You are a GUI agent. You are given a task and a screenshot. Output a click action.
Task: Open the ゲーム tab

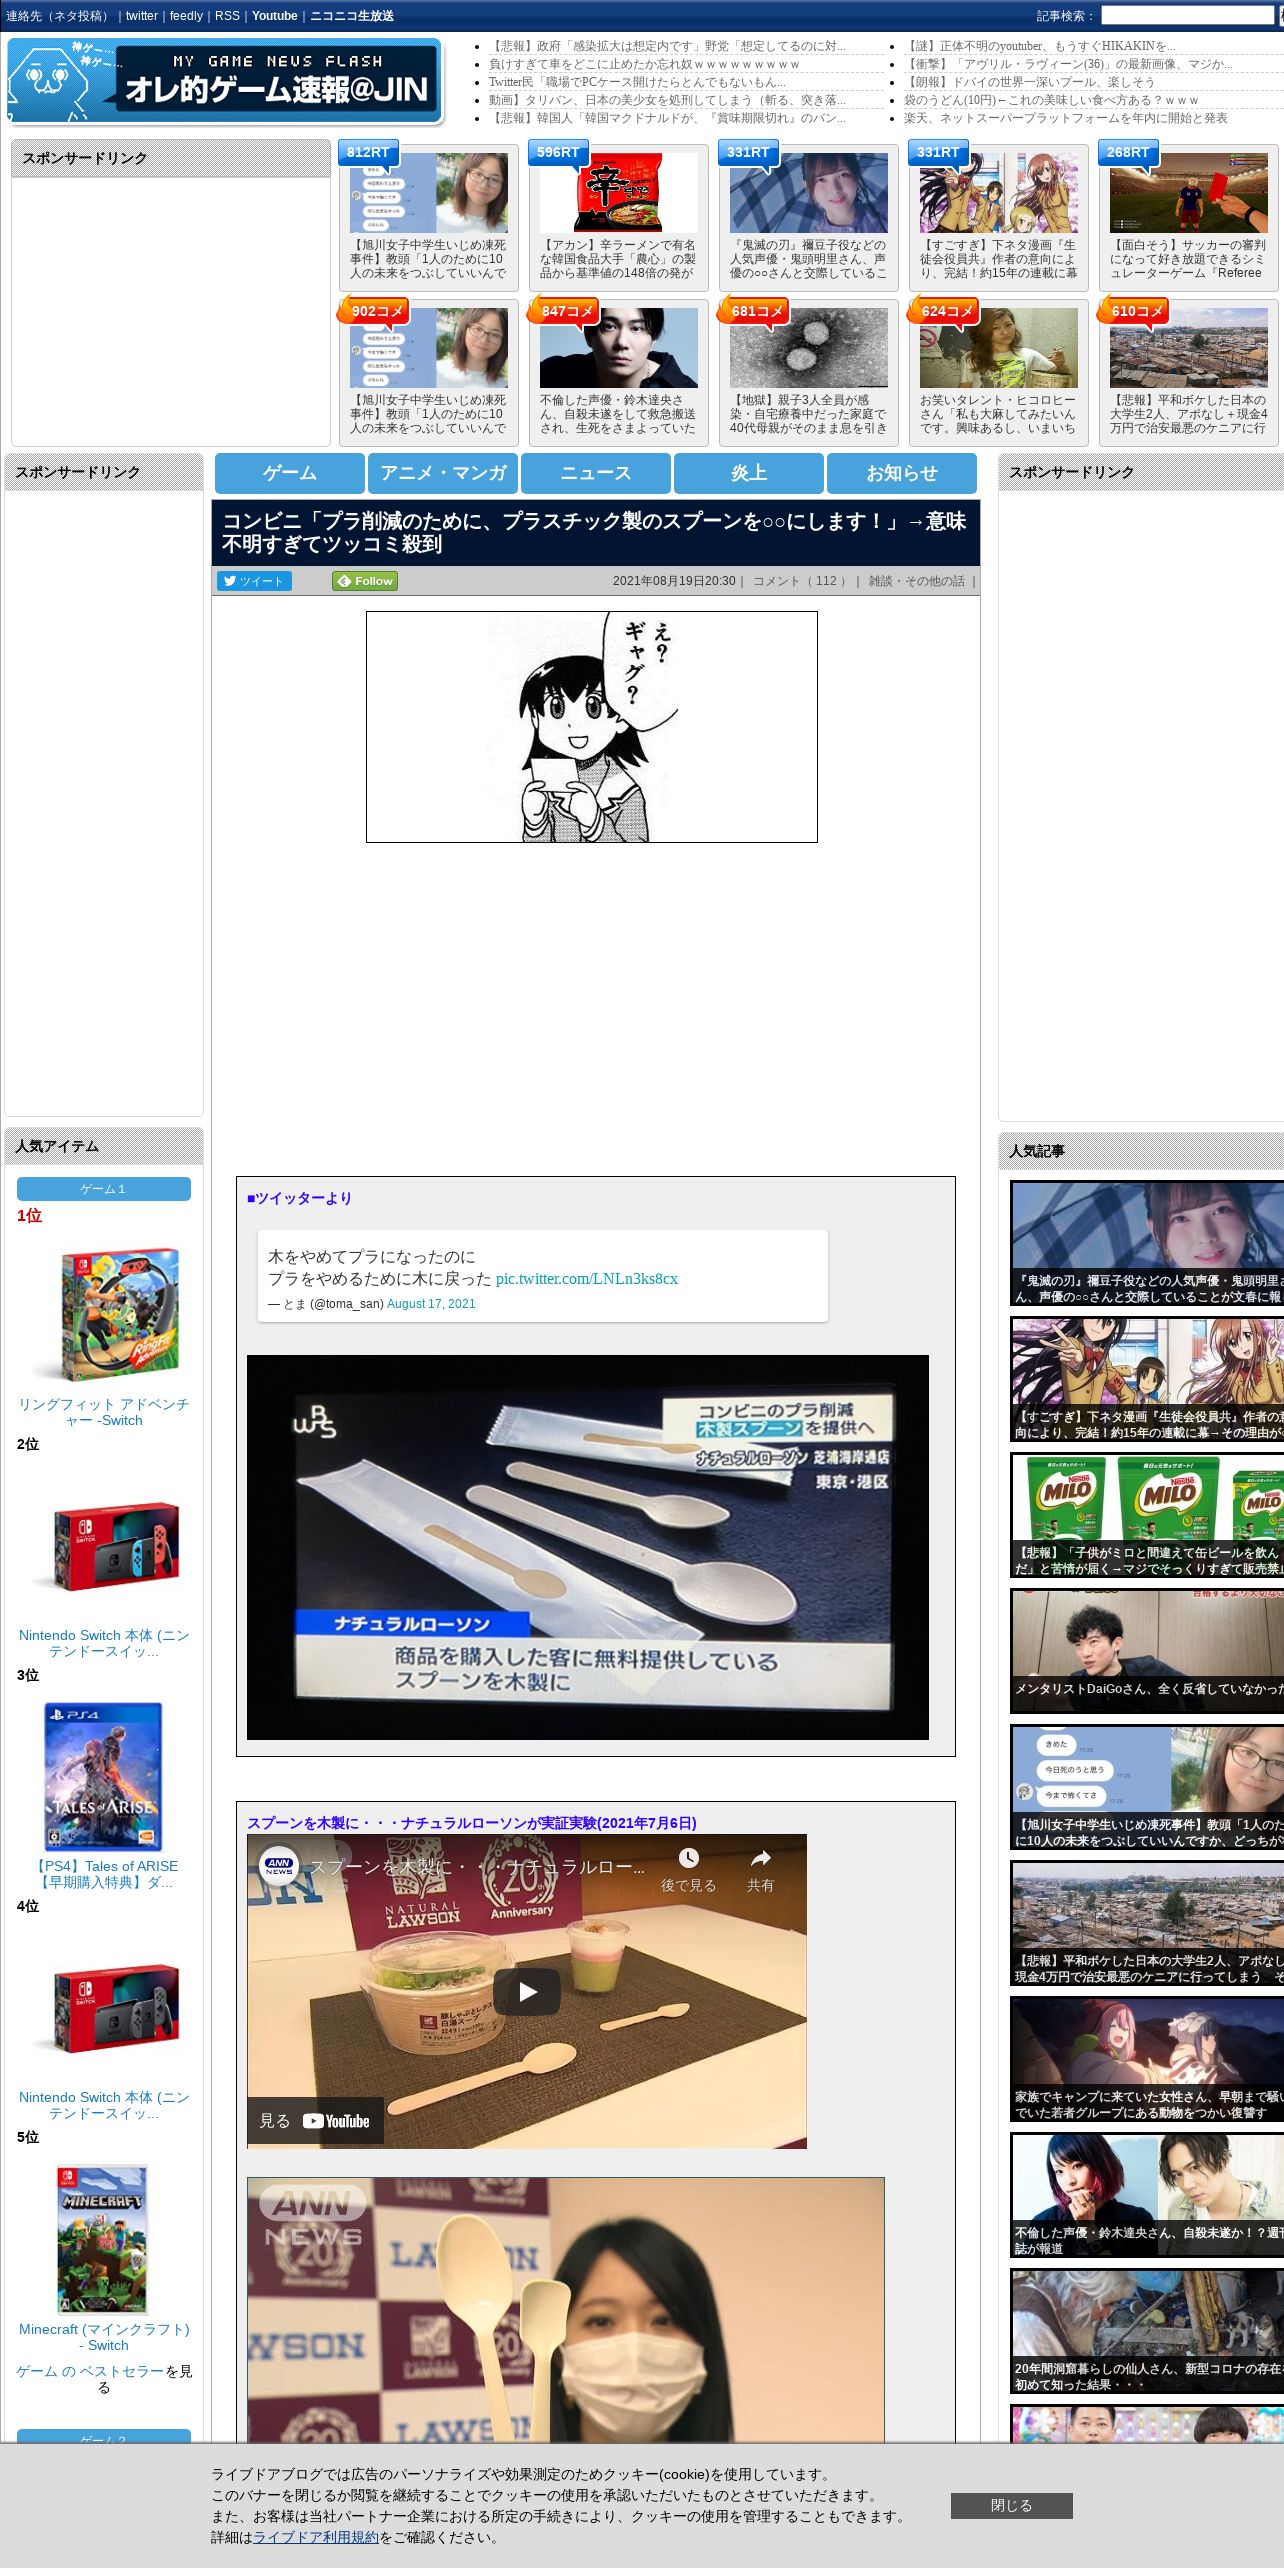click(x=290, y=473)
